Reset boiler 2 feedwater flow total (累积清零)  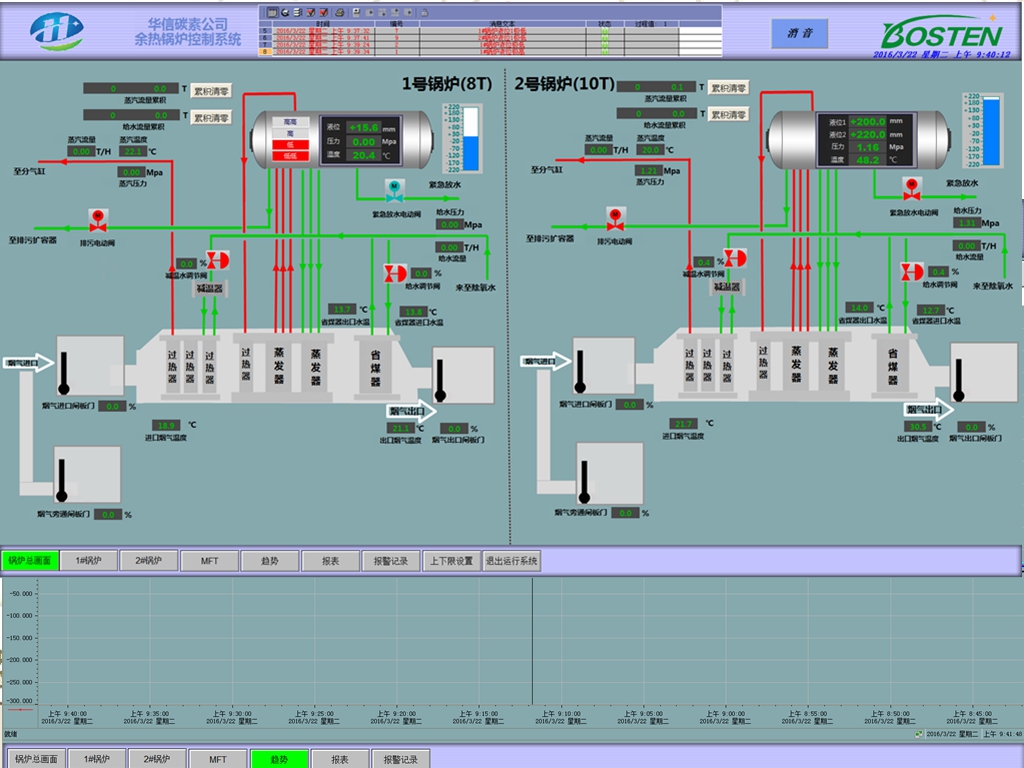pos(729,115)
